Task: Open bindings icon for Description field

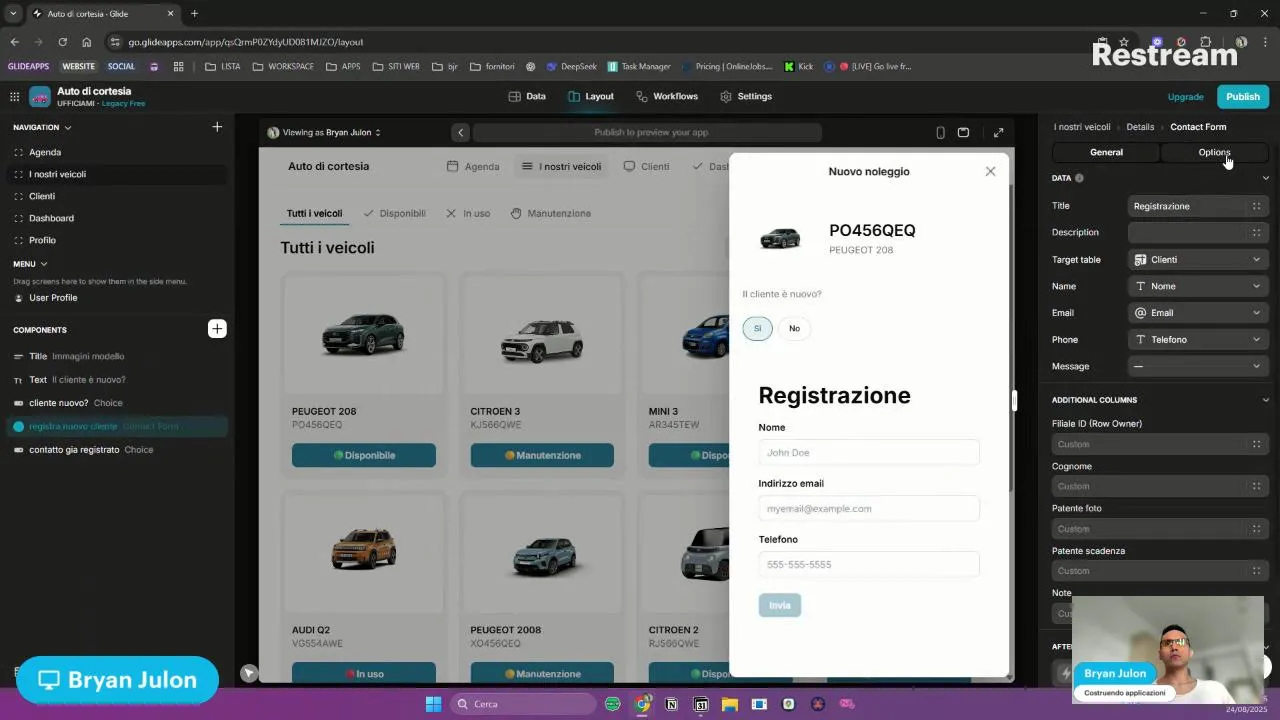Action: [1256, 232]
